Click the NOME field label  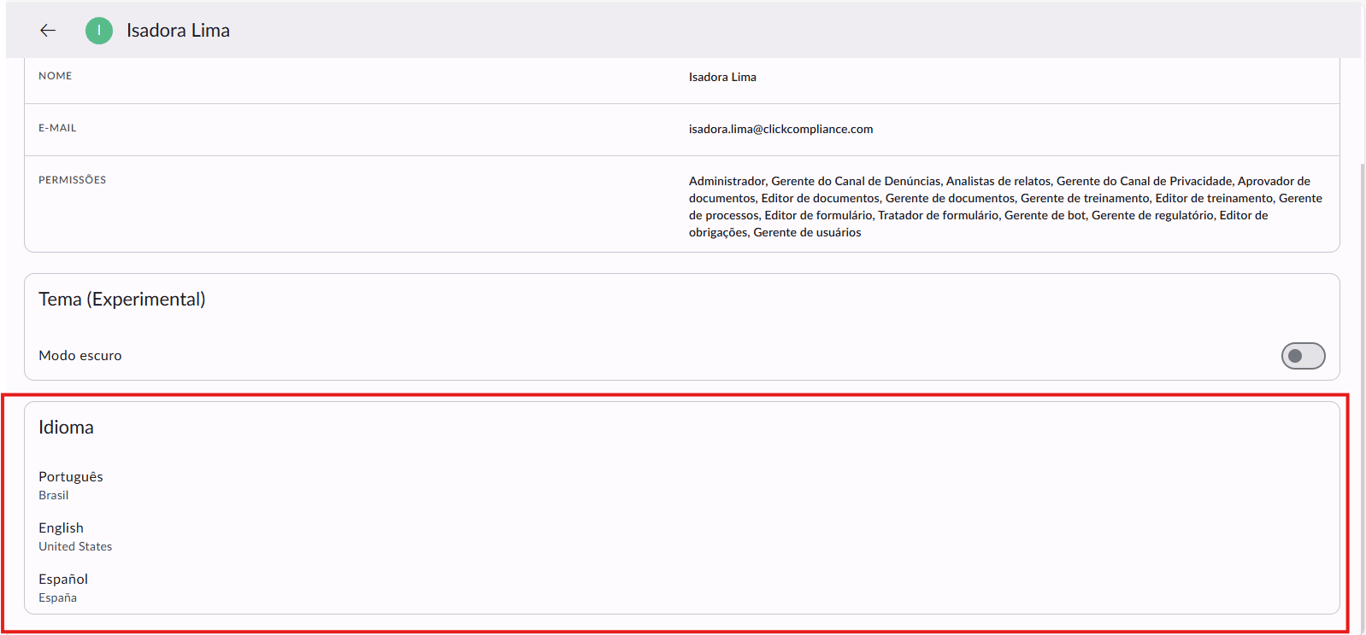click(x=55, y=76)
